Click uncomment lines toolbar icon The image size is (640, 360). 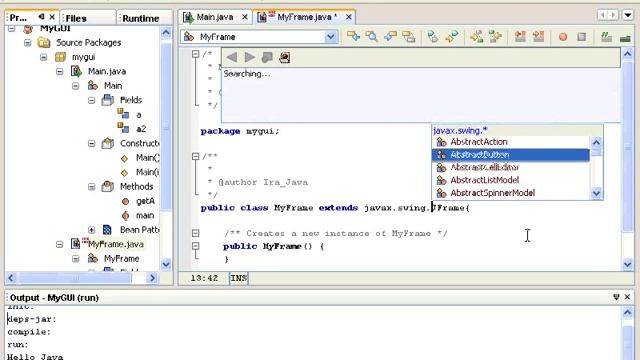click(x=625, y=38)
